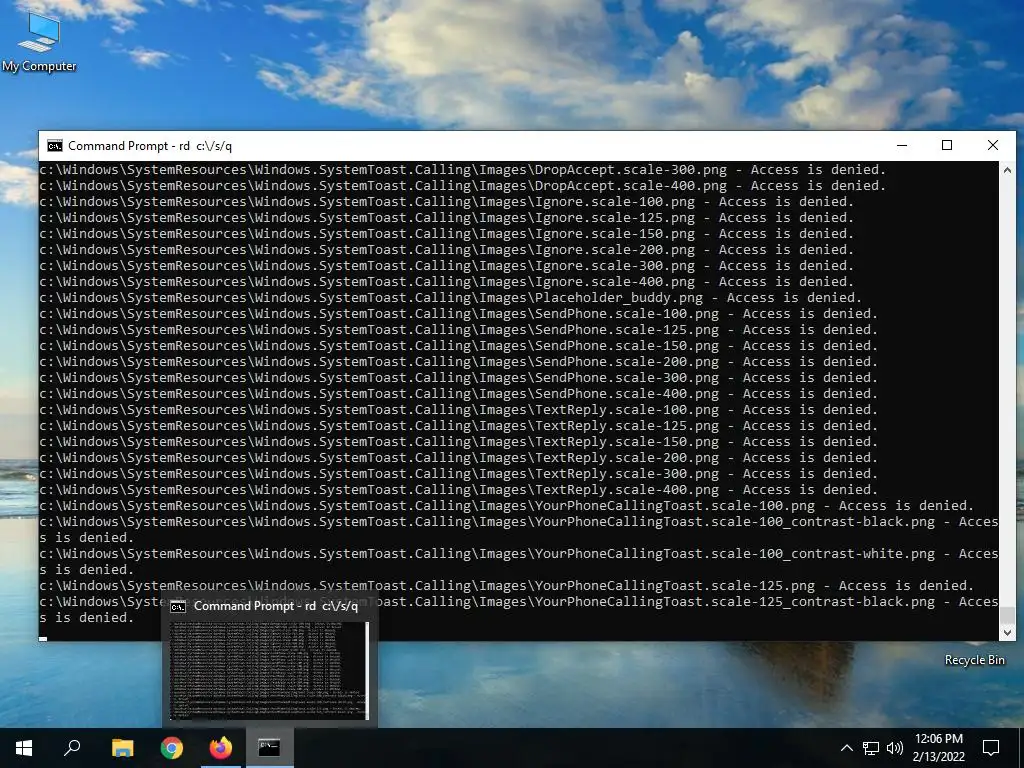This screenshot has width=1024, height=768.
Task: Click the Command Prompt title bar icon
Action: pos(55,146)
